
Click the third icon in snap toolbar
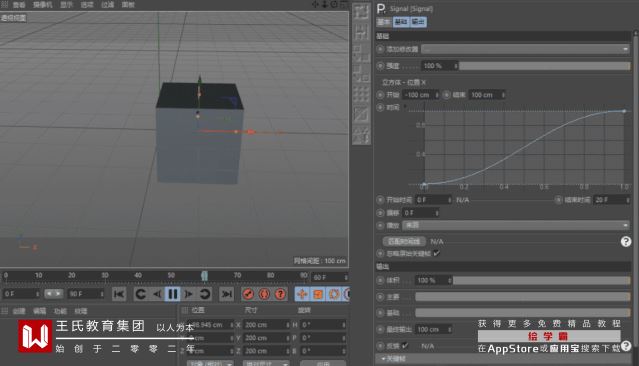pos(361,53)
